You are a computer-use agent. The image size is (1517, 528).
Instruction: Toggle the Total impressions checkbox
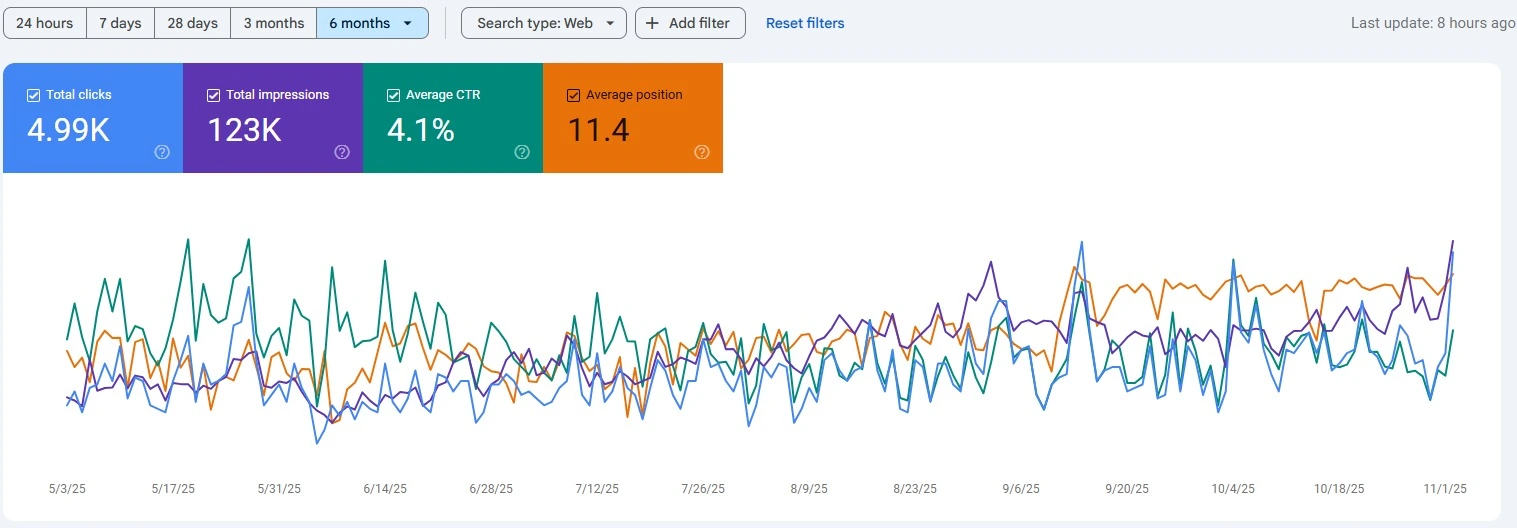[213, 95]
